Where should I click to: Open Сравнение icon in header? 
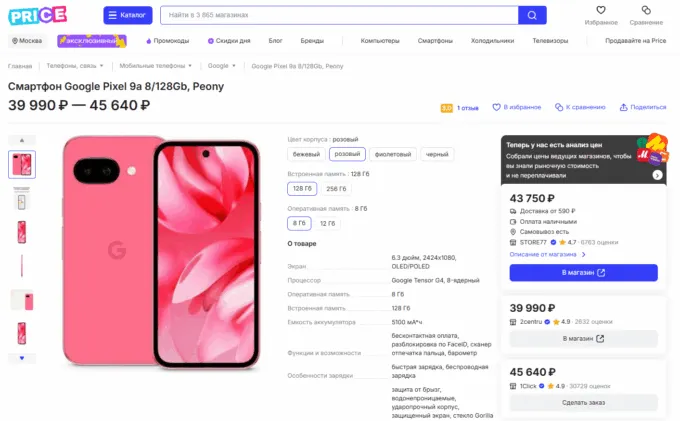click(645, 11)
